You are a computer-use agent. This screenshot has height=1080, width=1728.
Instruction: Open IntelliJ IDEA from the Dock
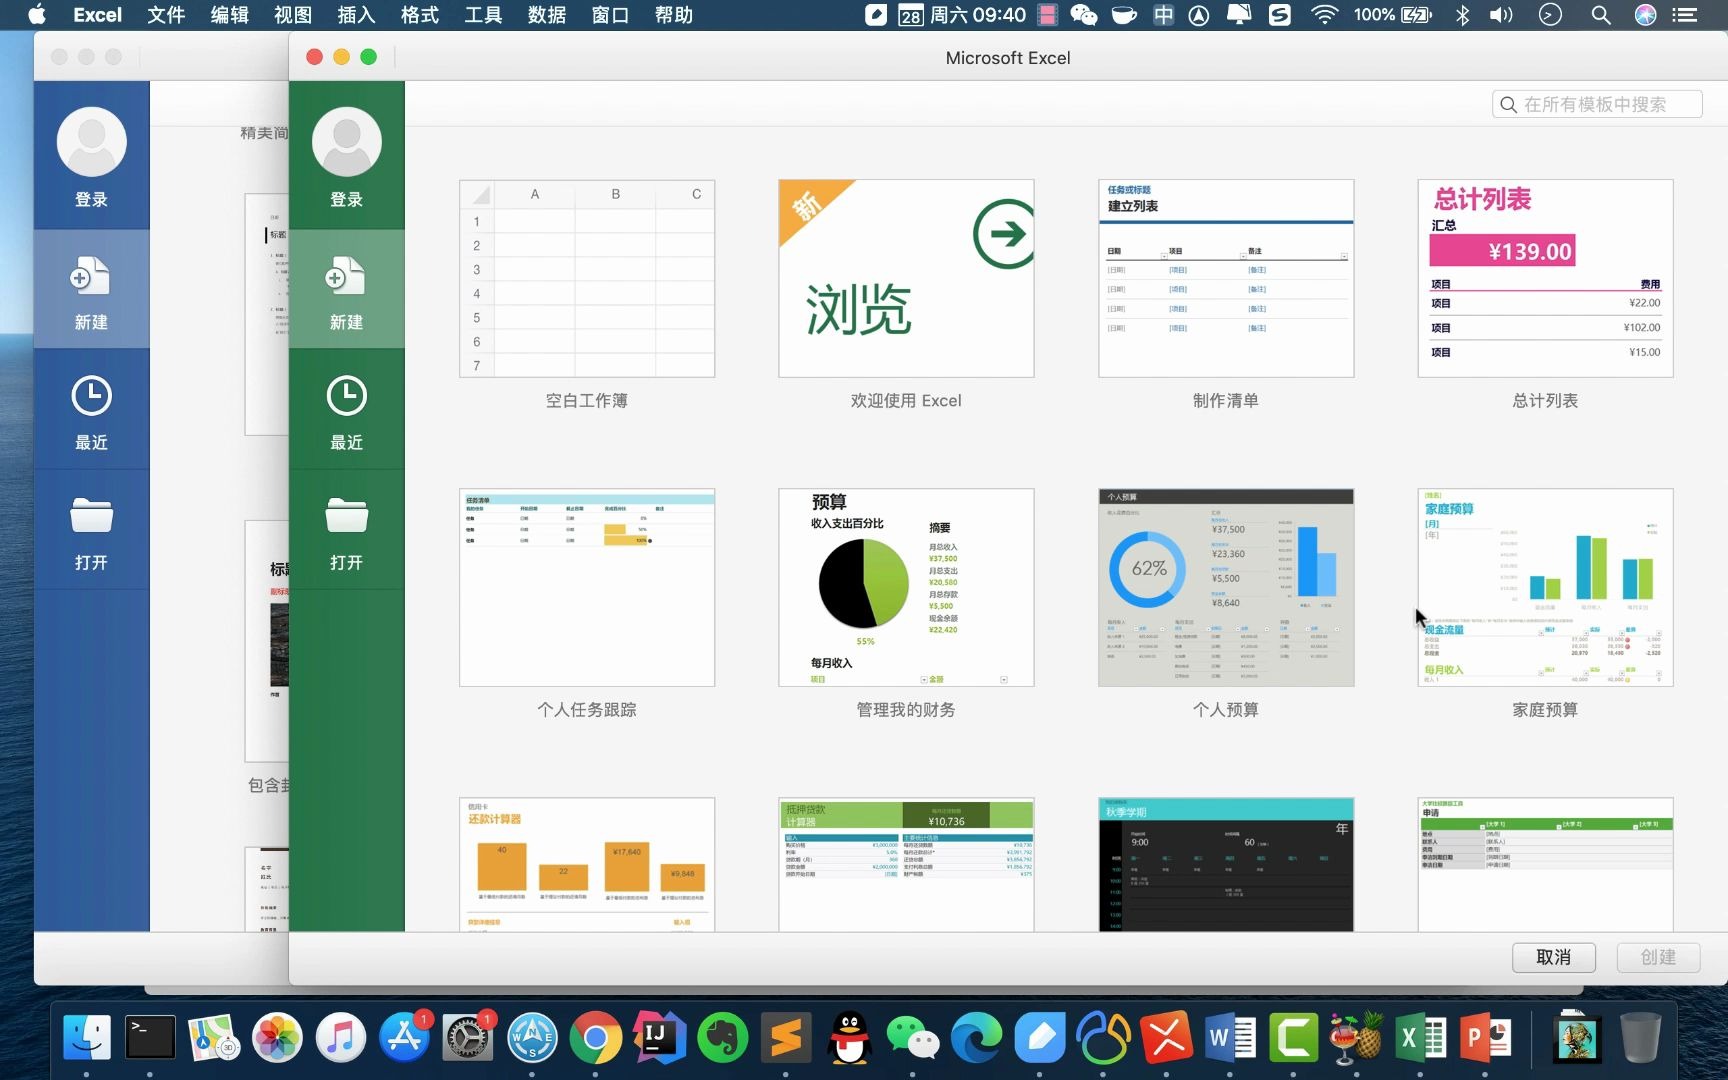pyautogui.click(x=658, y=1038)
